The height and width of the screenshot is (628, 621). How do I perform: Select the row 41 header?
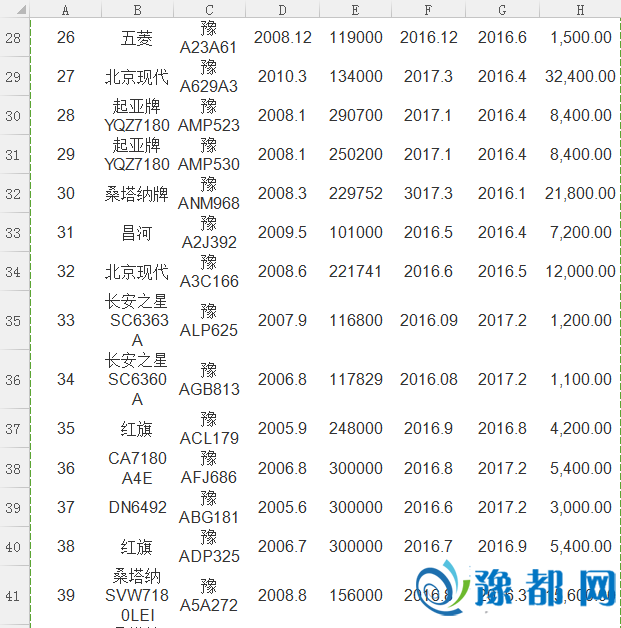click(x=13, y=596)
